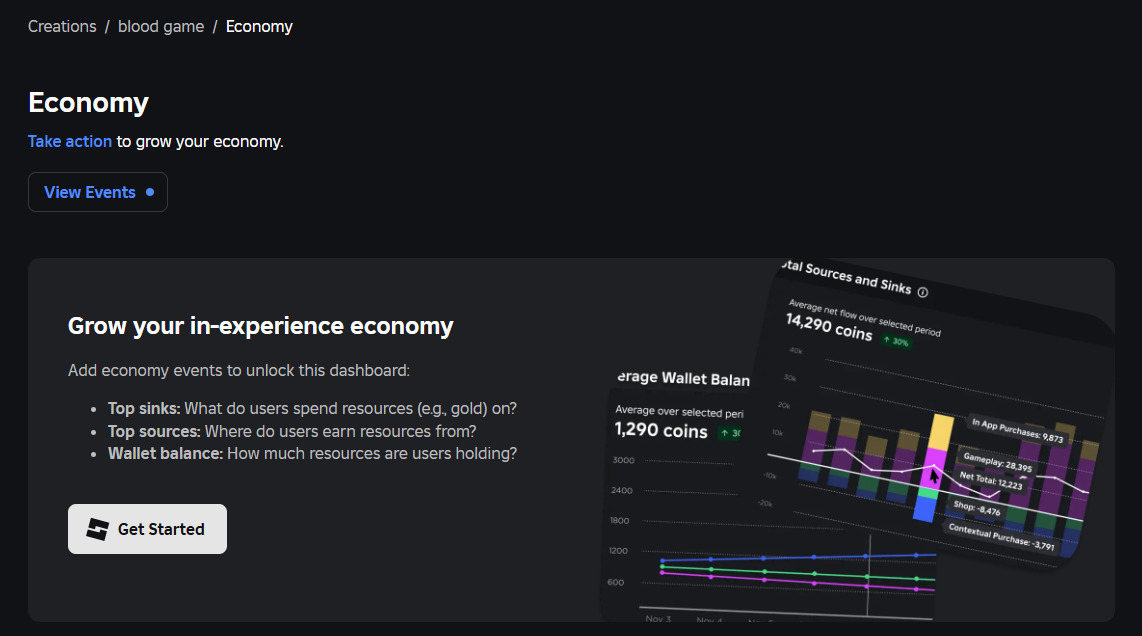The width and height of the screenshot is (1142, 636).
Task: Click the blue dot beside View Events
Action: tap(150, 192)
